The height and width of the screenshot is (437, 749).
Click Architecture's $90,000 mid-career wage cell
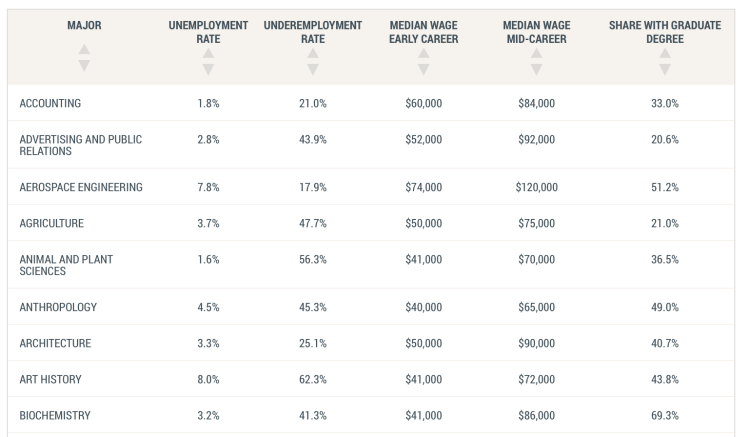537,343
